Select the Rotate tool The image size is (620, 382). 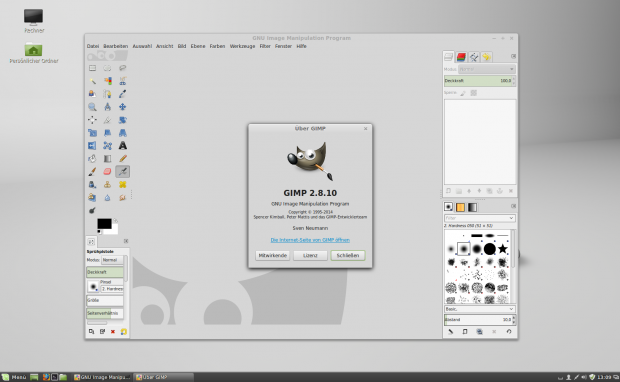123,120
